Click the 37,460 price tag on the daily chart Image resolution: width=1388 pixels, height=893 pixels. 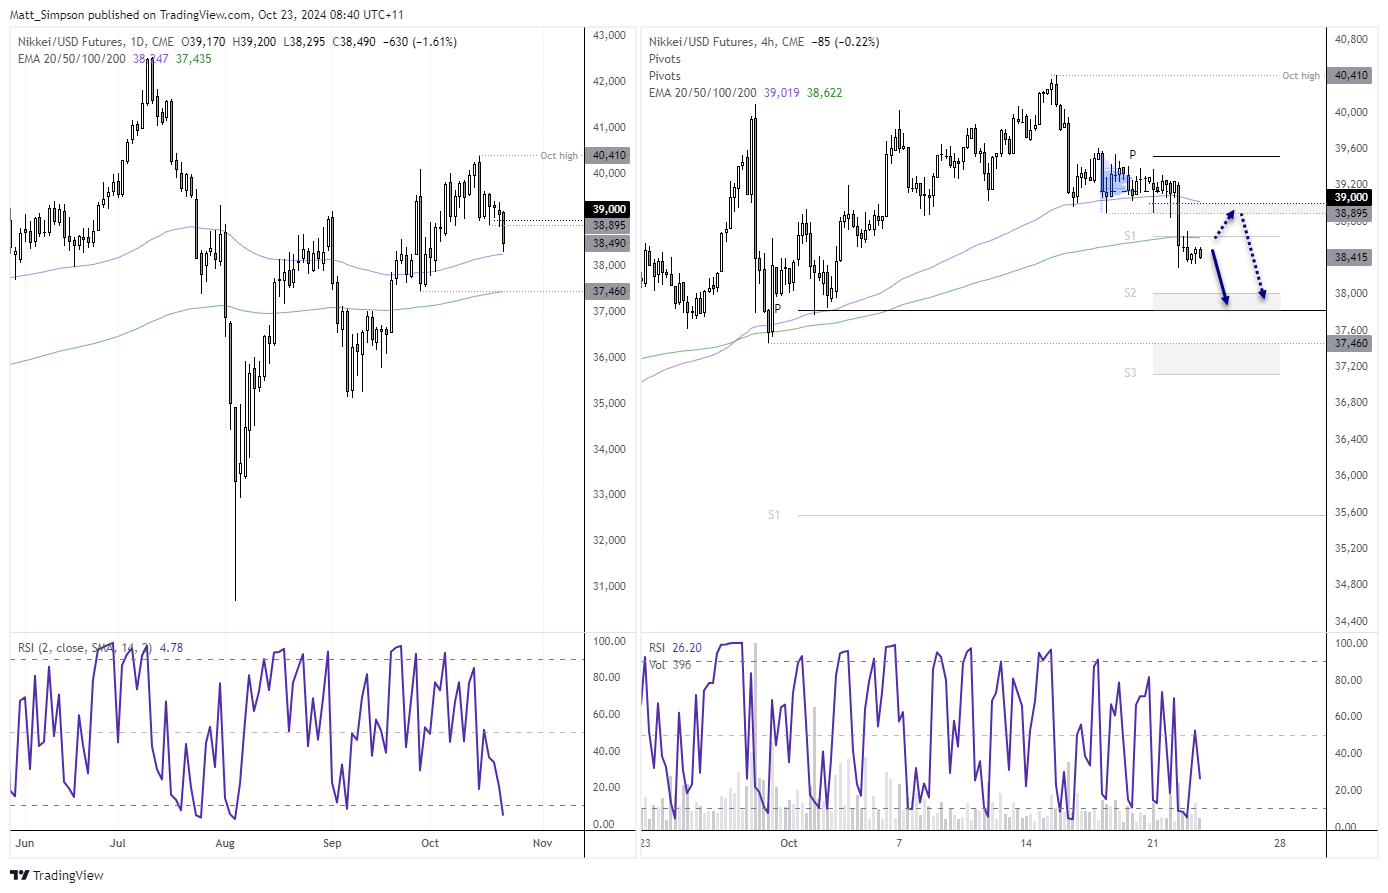(x=609, y=291)
